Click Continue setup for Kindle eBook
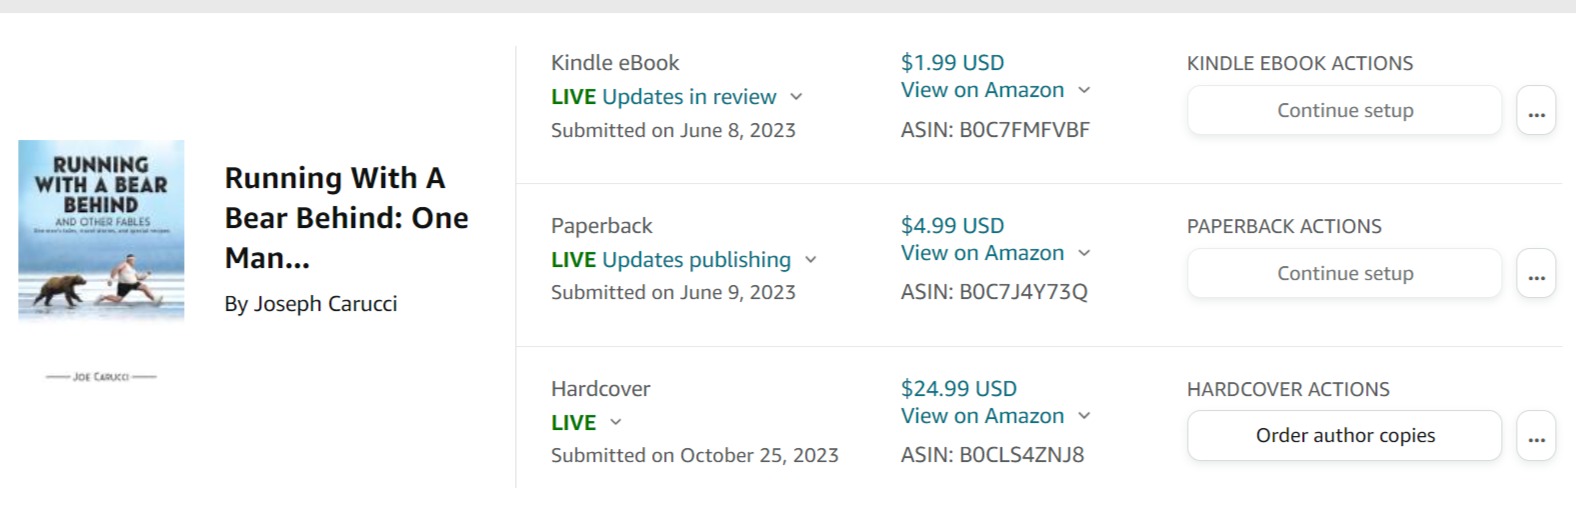The height and width of the screenshot is (512, 1576). coord(1344,111)
